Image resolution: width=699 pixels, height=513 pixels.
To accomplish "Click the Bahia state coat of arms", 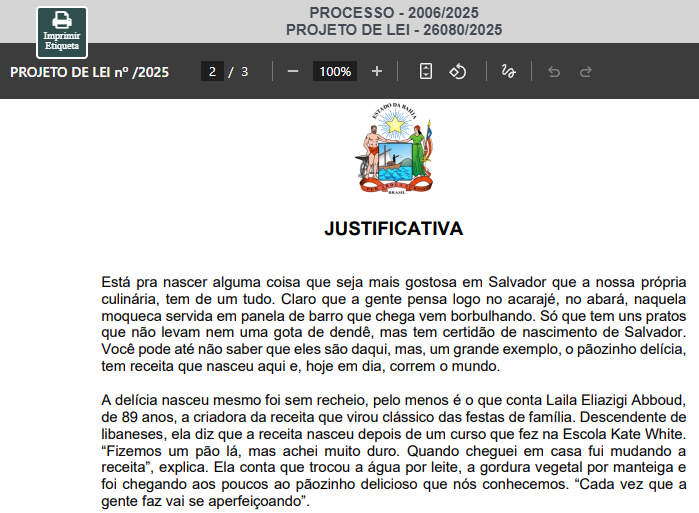I will (x=394, y=150).
